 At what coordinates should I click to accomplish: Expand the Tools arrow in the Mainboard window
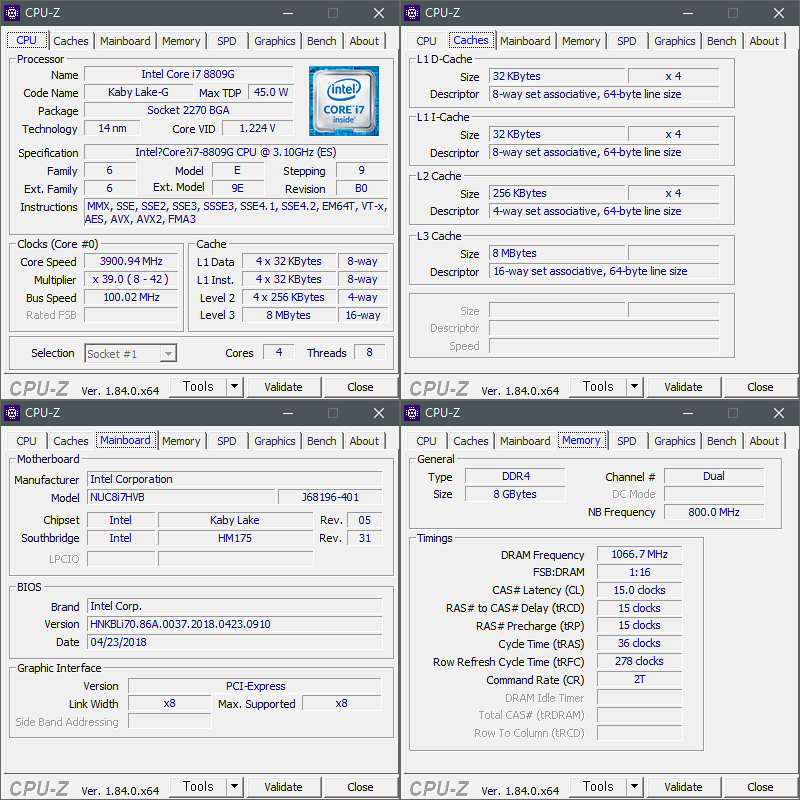tap(234, 787)
